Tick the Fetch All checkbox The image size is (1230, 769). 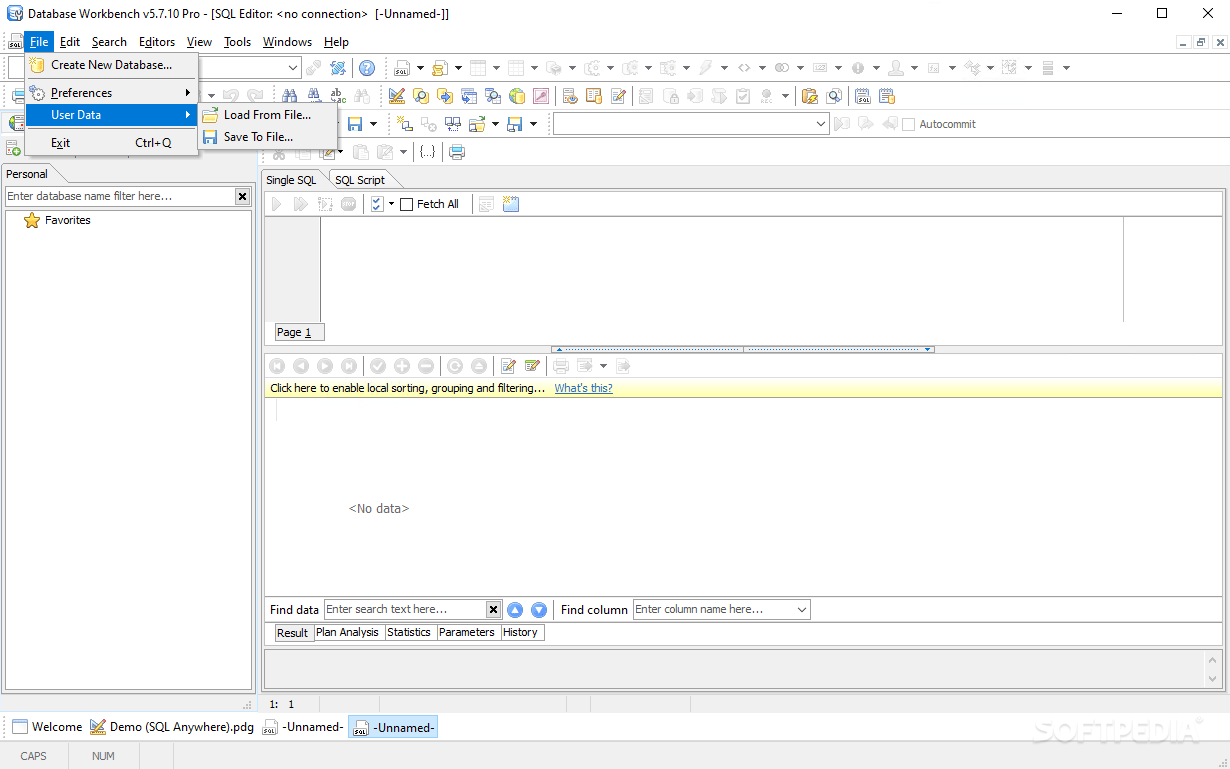click(x=406, y=204)
